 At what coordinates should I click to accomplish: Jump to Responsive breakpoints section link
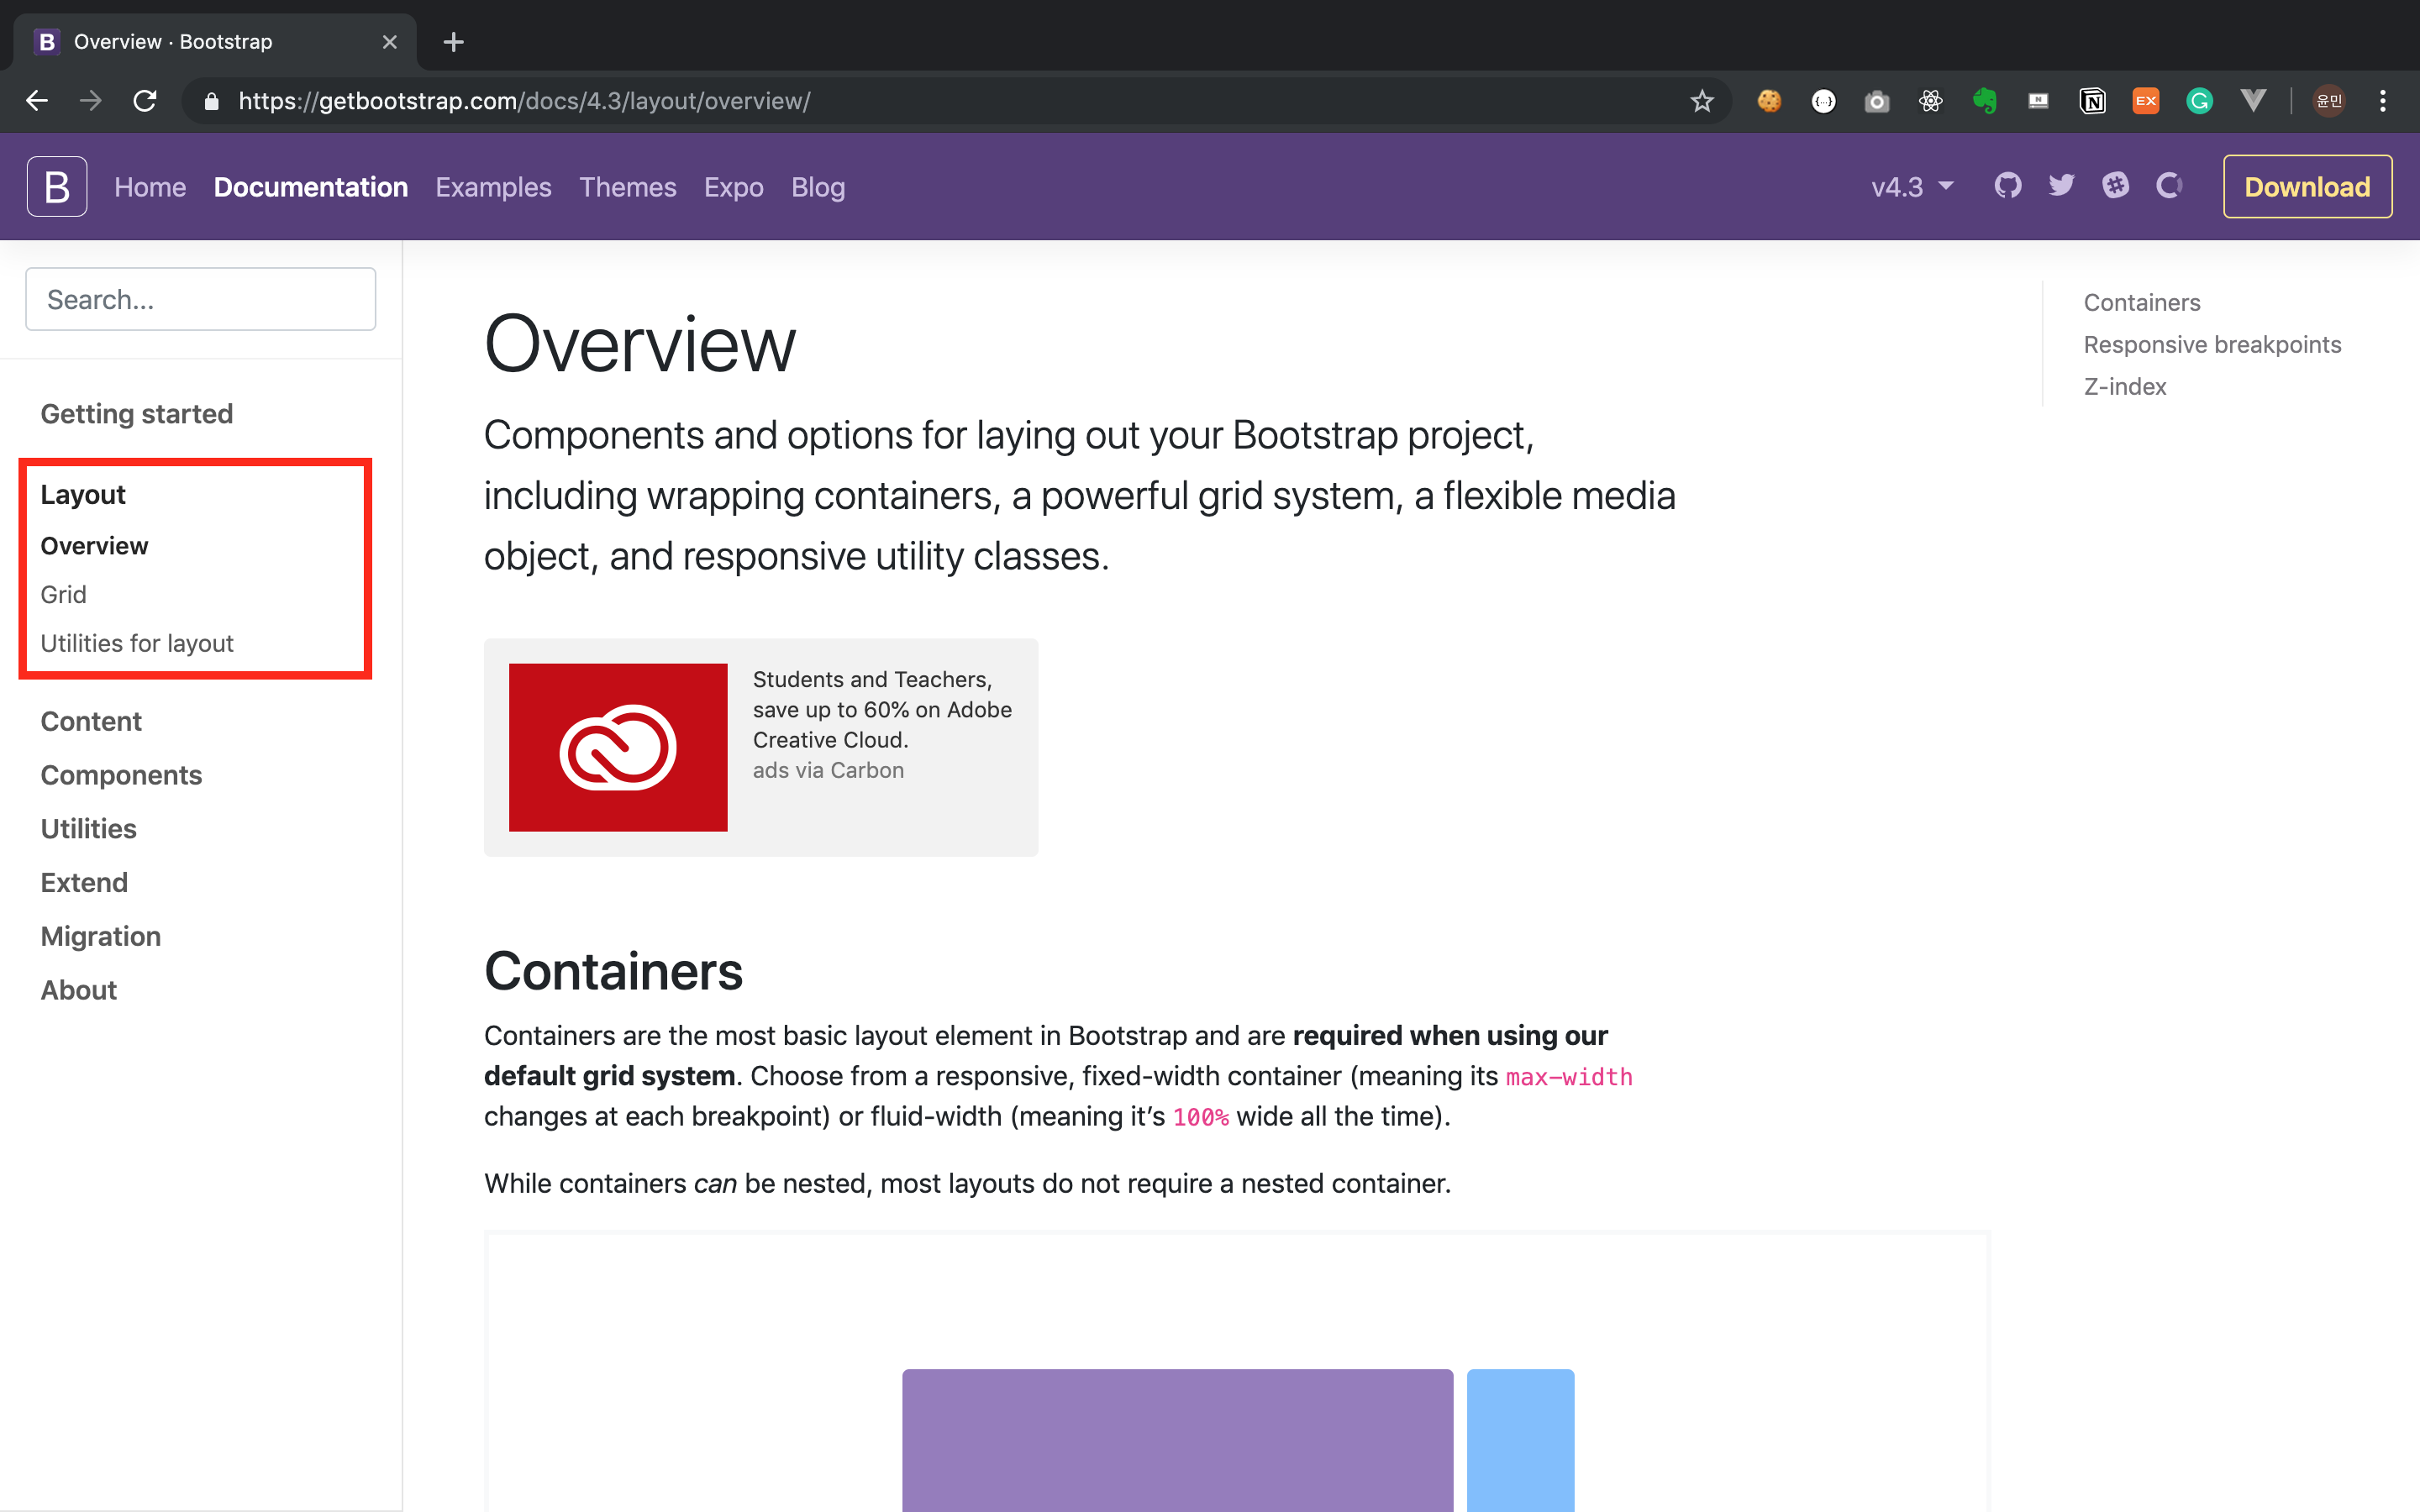pyautogui.click(x=2212, y=345)
